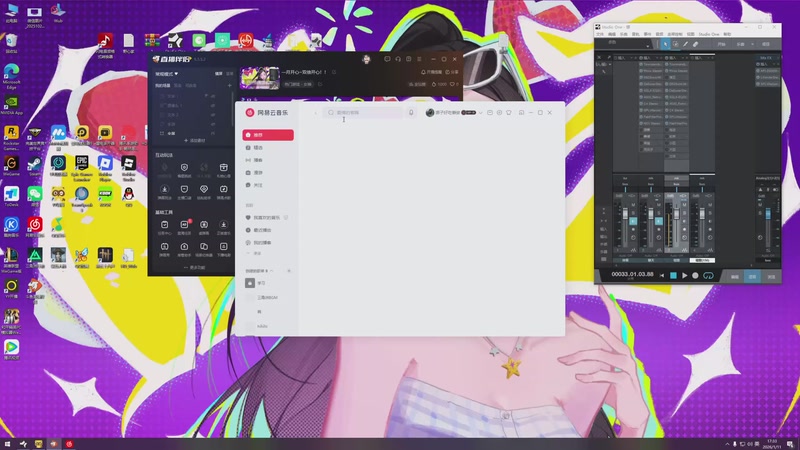Toggle Loop button in Studio One transport
The image size is (800, 450).
(x=708, y=276)
